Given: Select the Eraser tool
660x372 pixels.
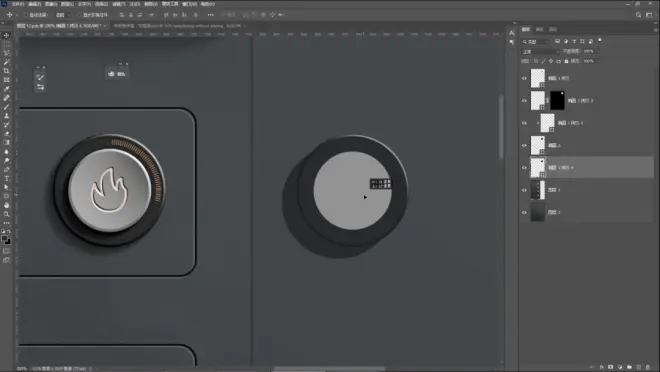Looking at the screenshot, I should point(6,133).
